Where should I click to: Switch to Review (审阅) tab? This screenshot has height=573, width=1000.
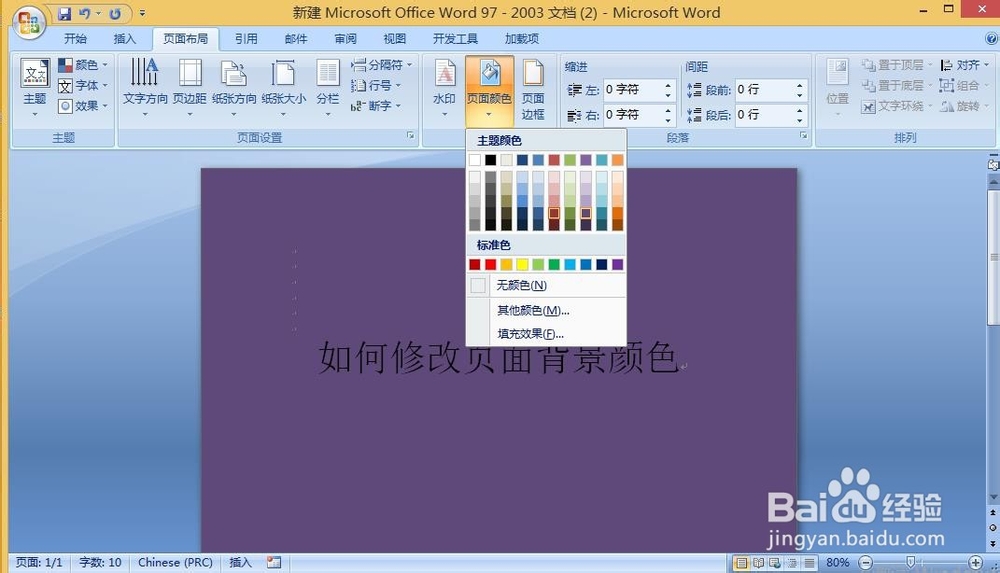[346, 38]
